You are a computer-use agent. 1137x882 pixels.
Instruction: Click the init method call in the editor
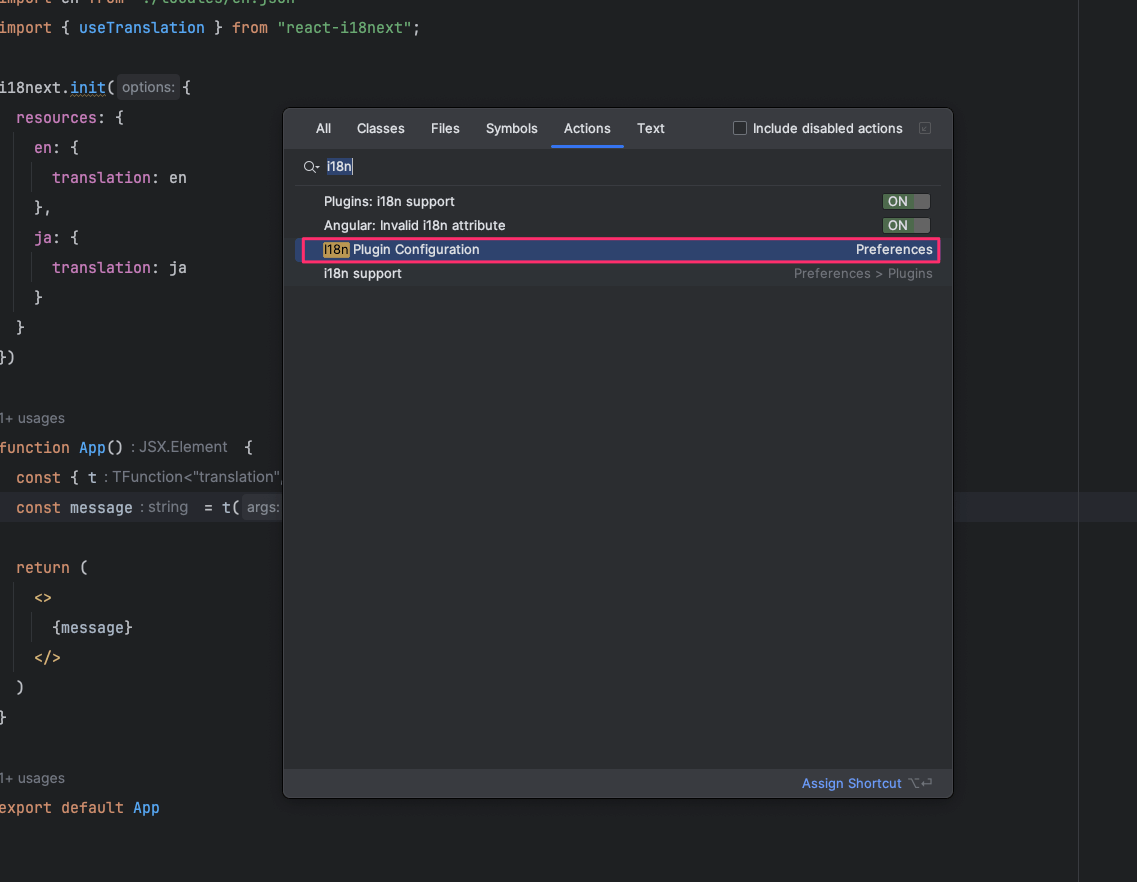(x=88, y=88)
